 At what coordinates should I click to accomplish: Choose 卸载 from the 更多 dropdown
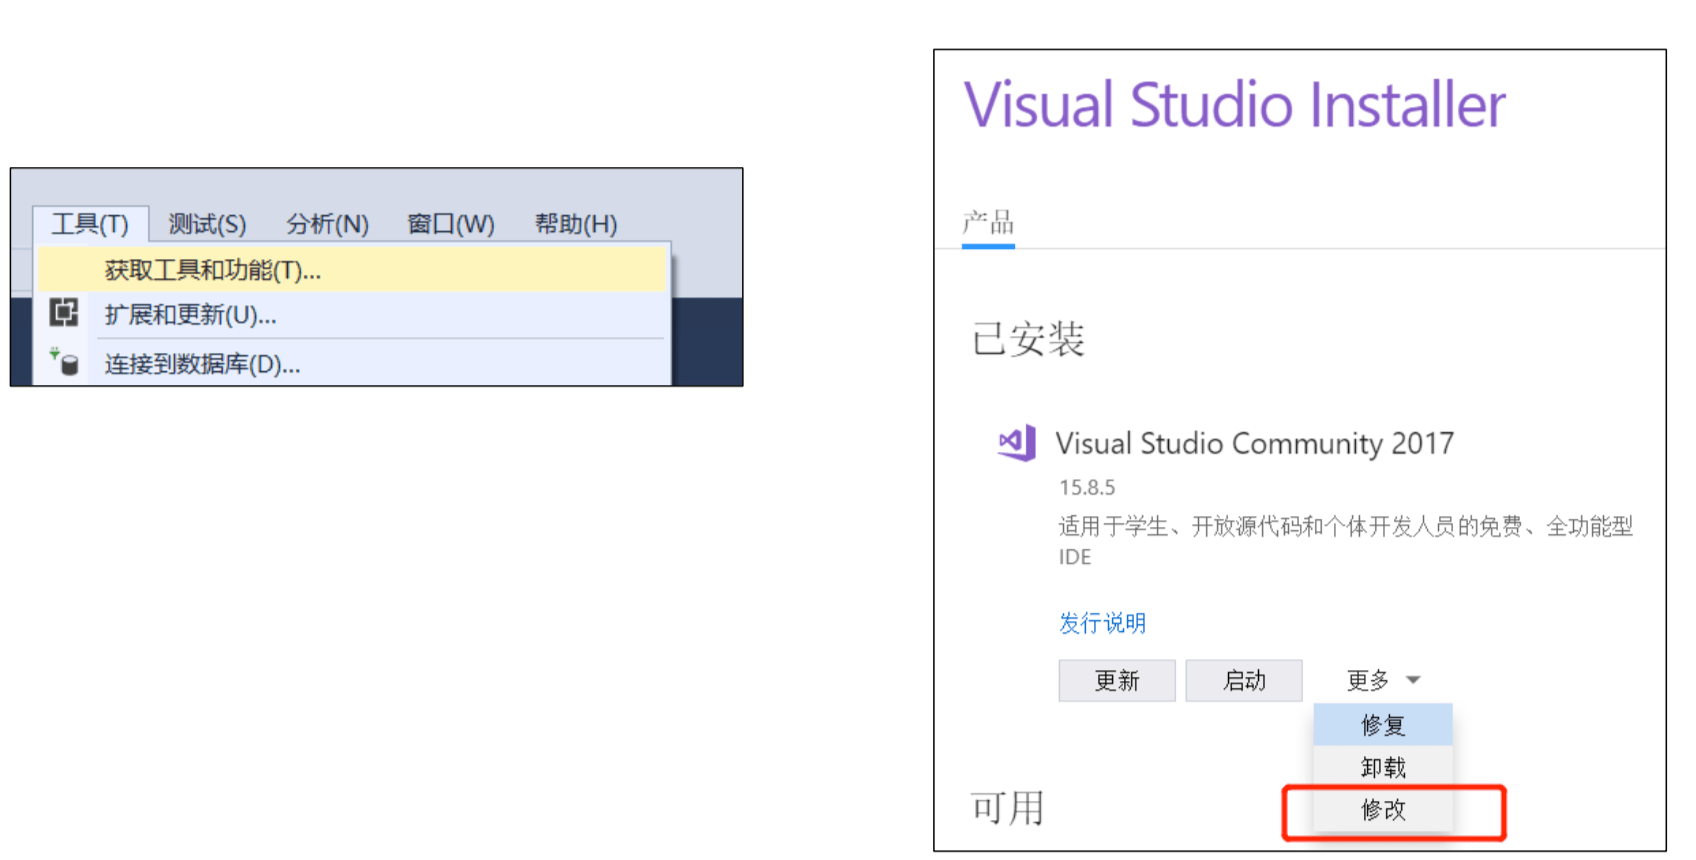[x=1383, y=768]
